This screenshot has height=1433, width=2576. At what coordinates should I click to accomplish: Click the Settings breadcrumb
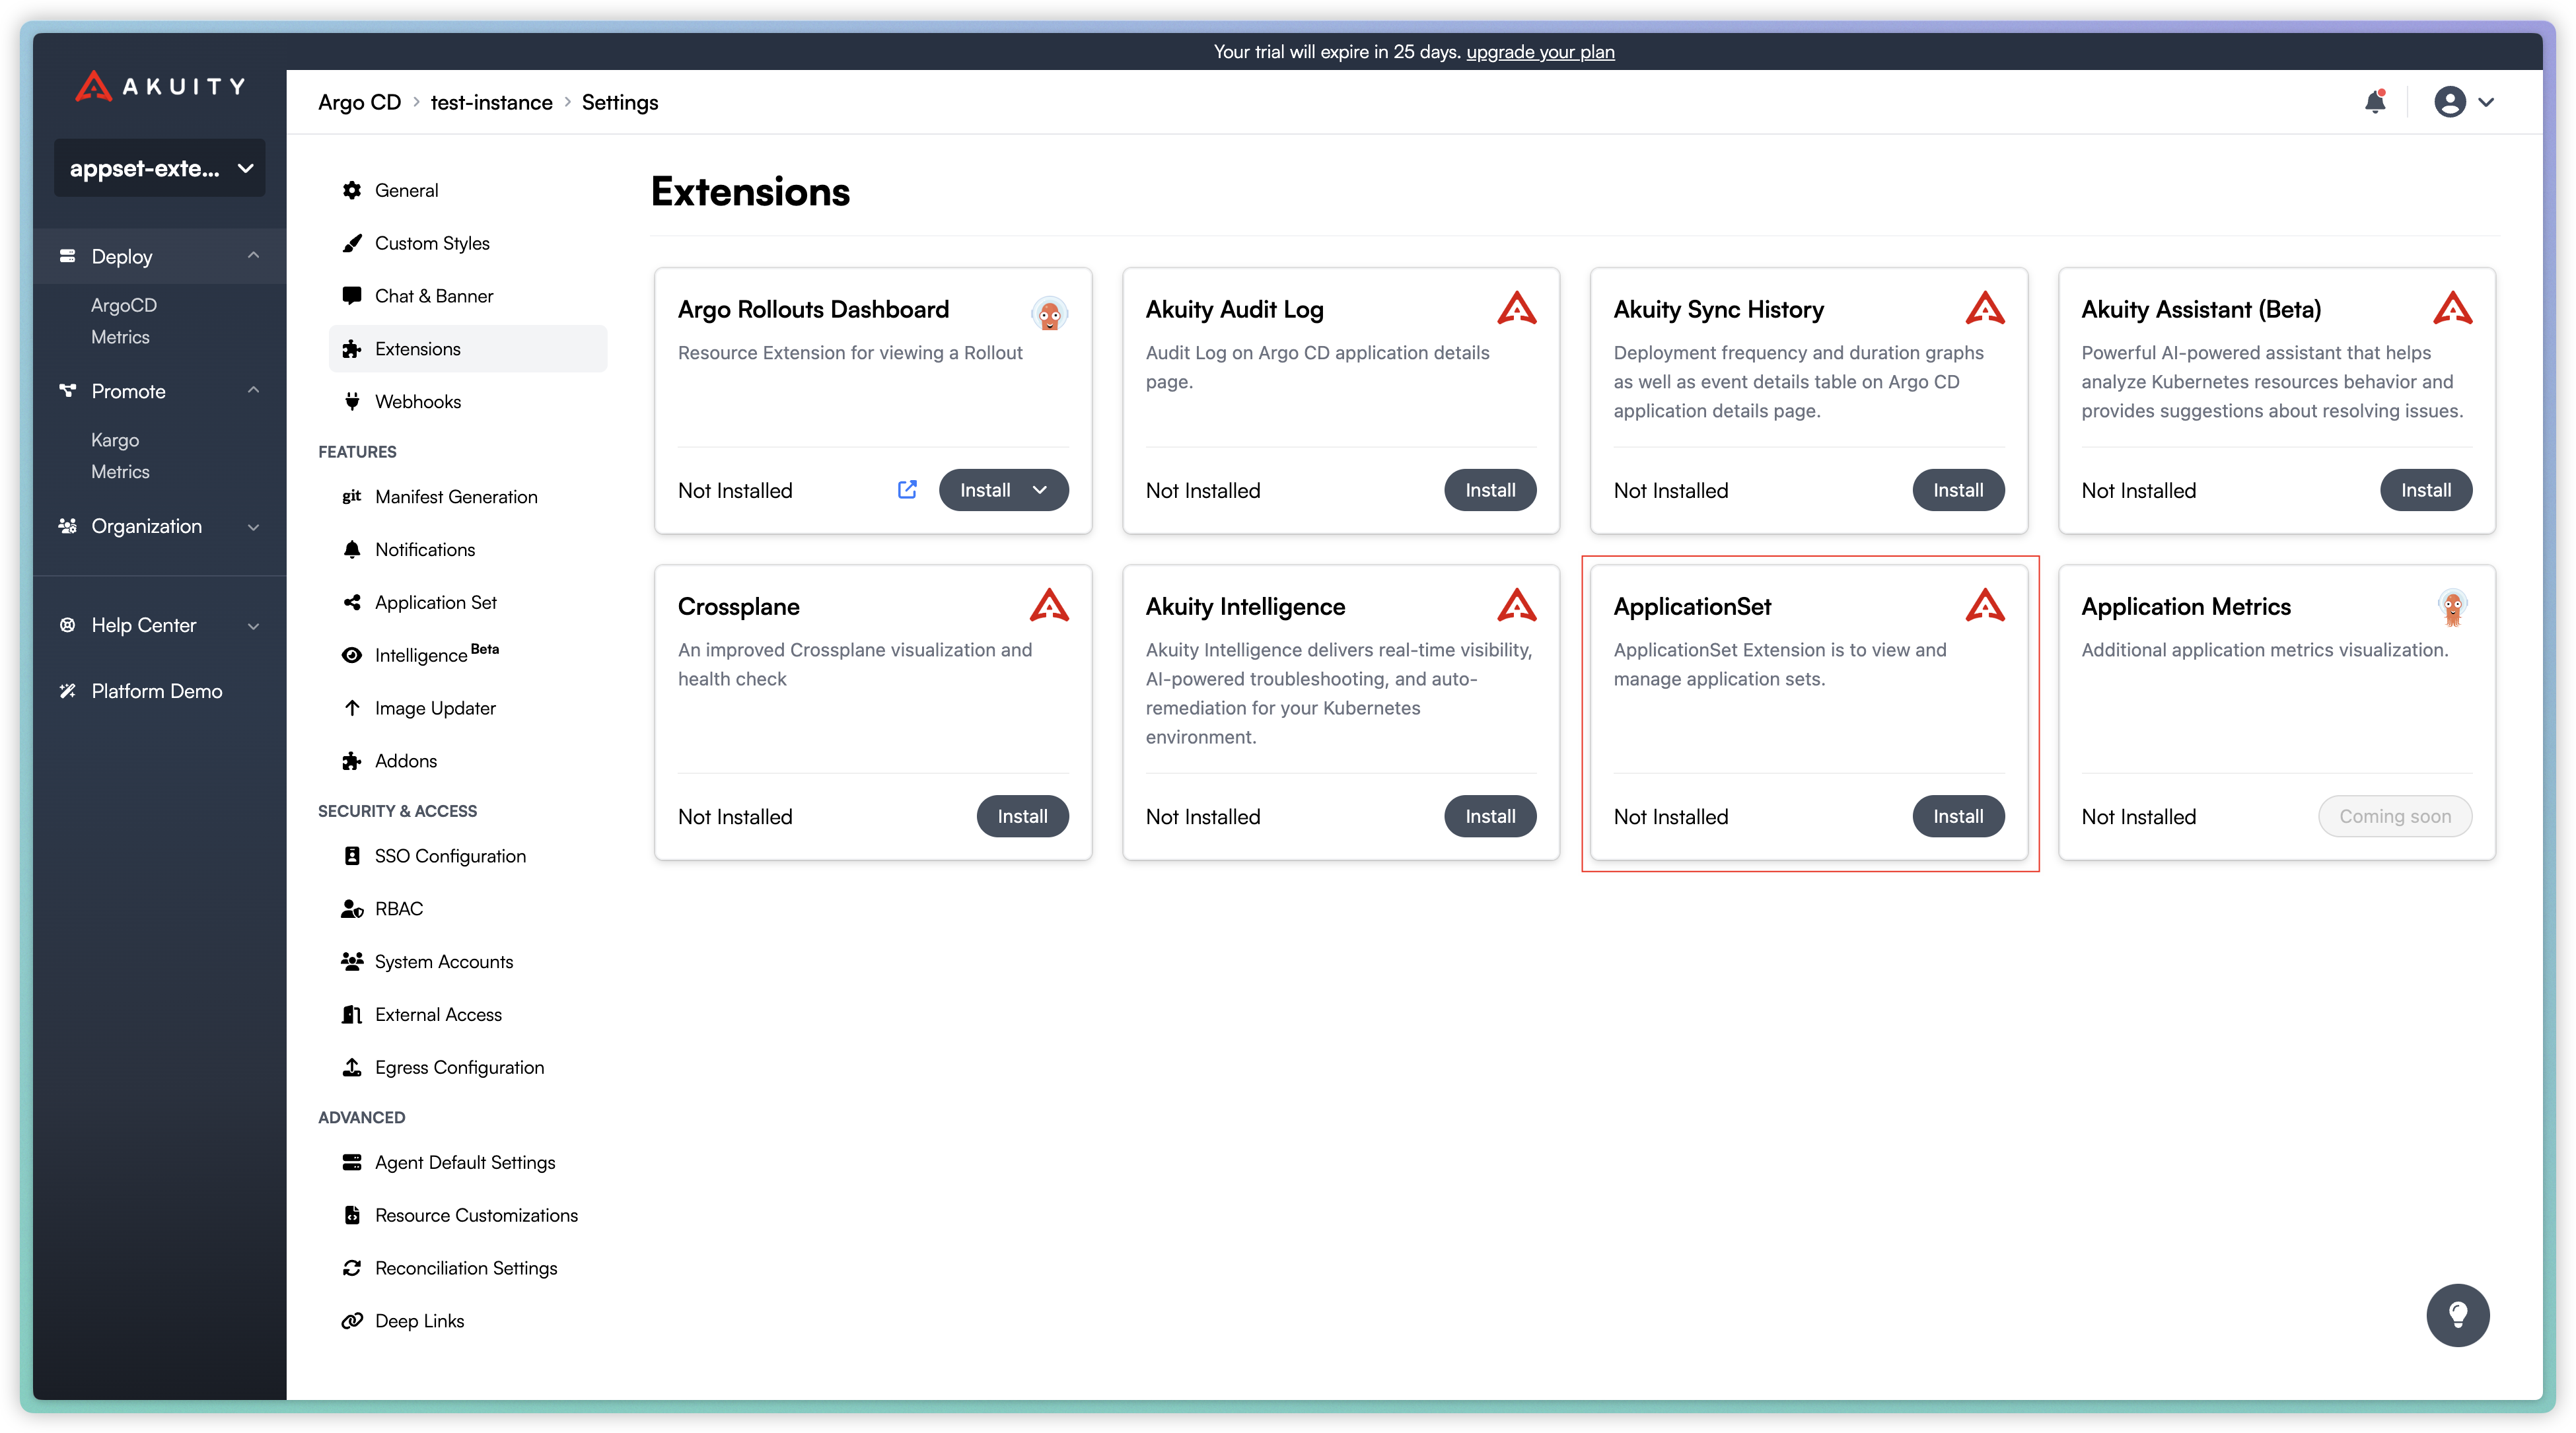tap(620, 102)
